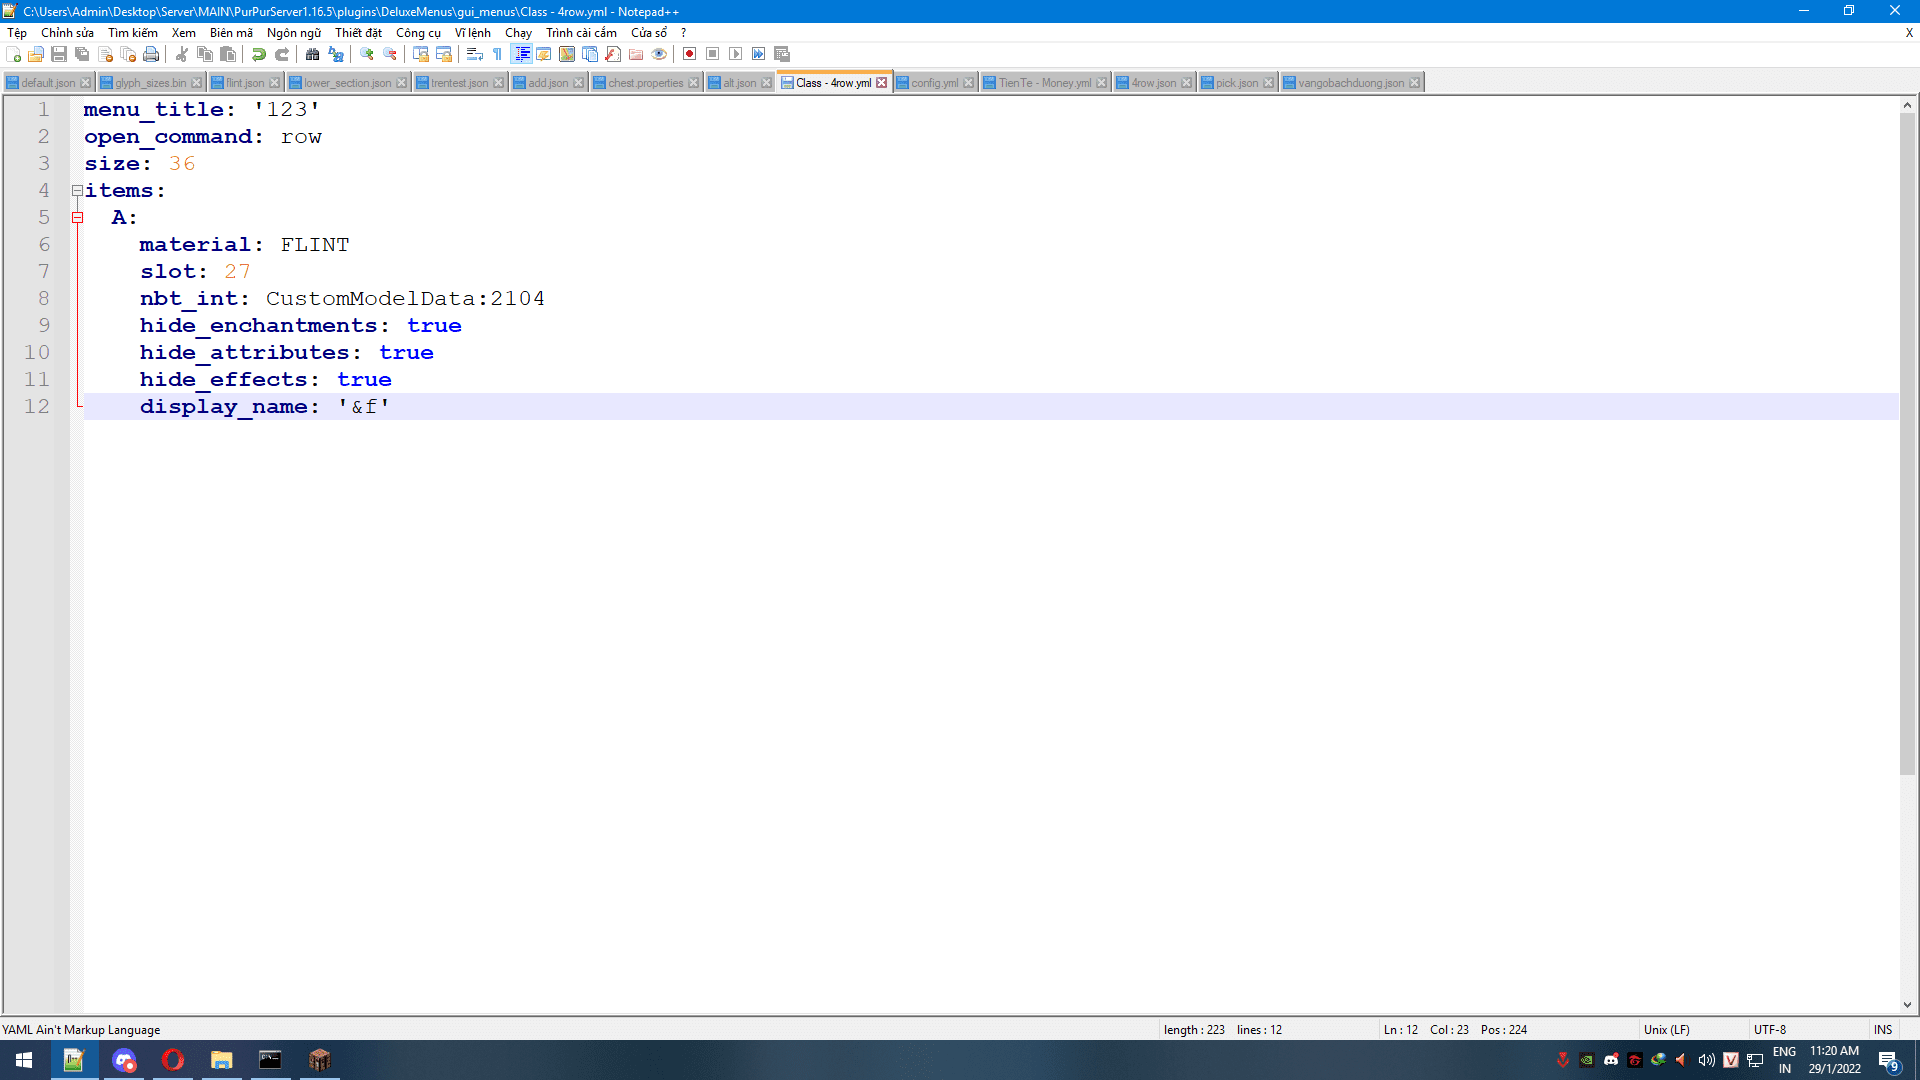Viewport: 1920px width, 1080px height.
Task: Click the Zoom in magnifier icon
Action: (x=367, y=54)
